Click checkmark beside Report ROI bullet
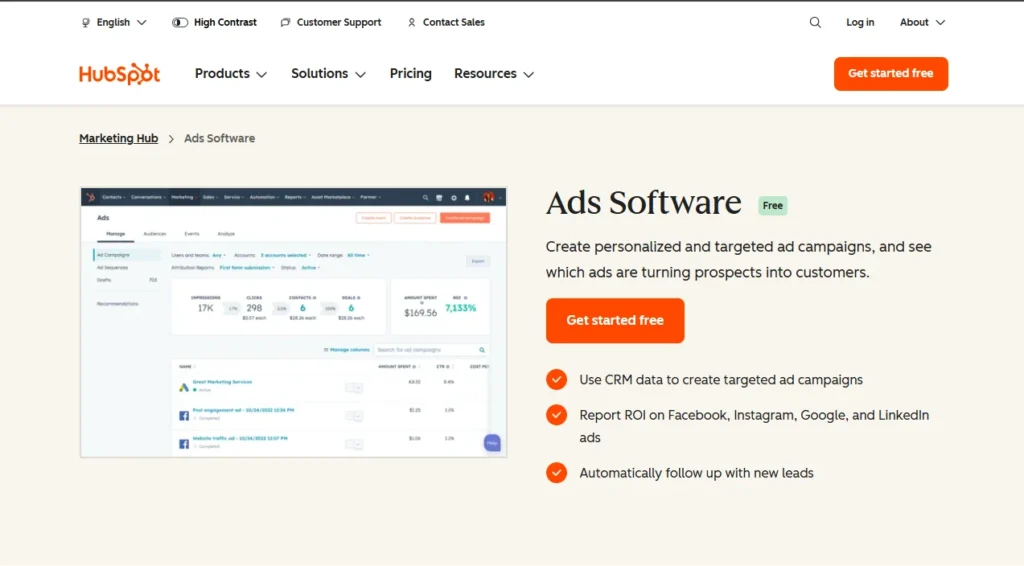 point(556,415)
